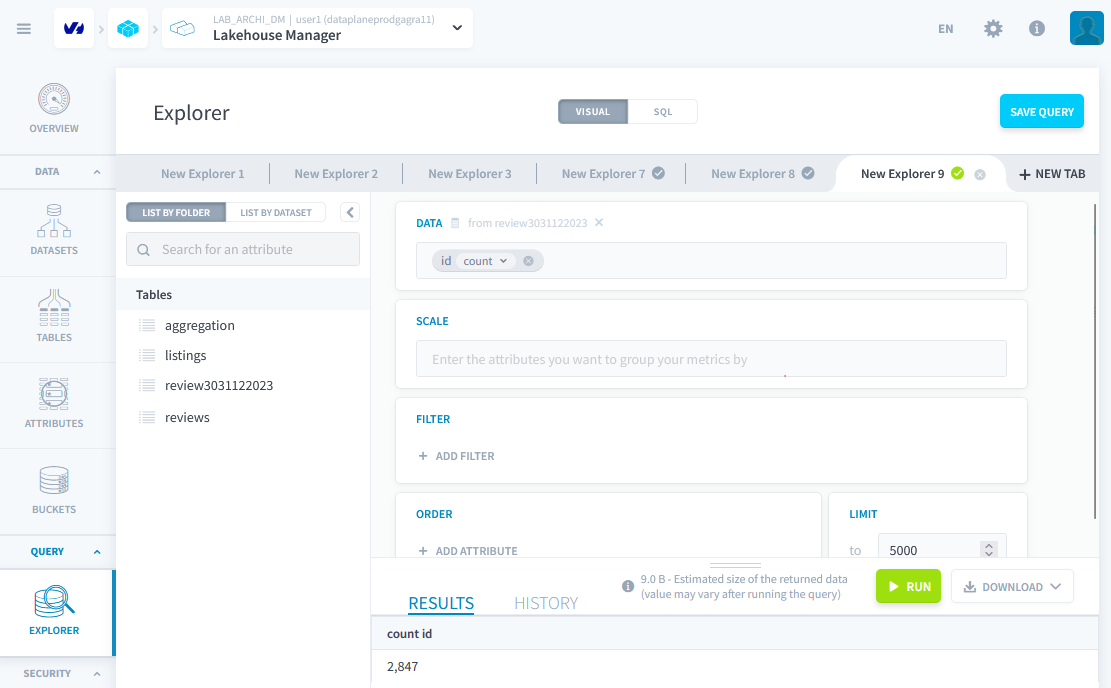Image resolution: width=1111 pixels, height=688 pixels.
Task: Open the count aggregation dropdown
Action: point(485,261)
